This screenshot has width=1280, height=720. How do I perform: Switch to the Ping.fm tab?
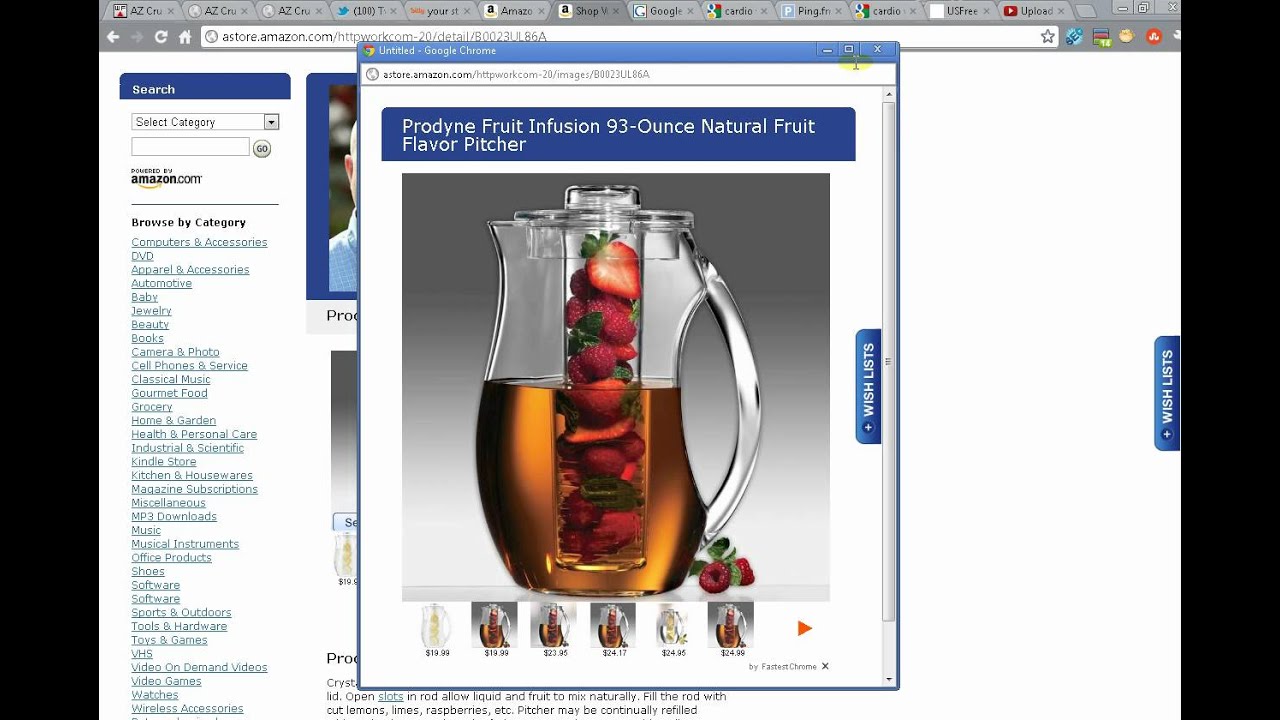click(x=809, y=11)
